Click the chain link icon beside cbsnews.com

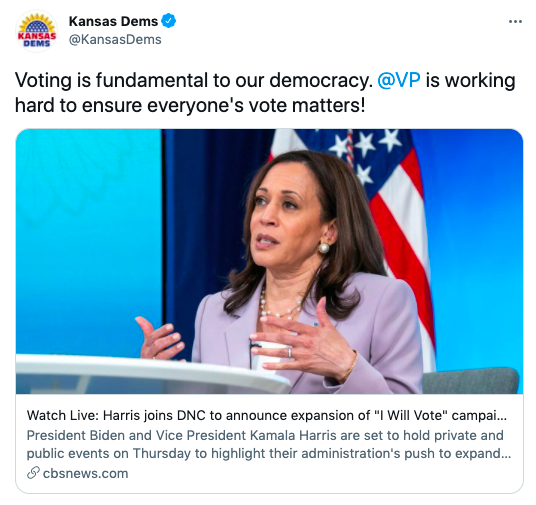tap(33, 473)
